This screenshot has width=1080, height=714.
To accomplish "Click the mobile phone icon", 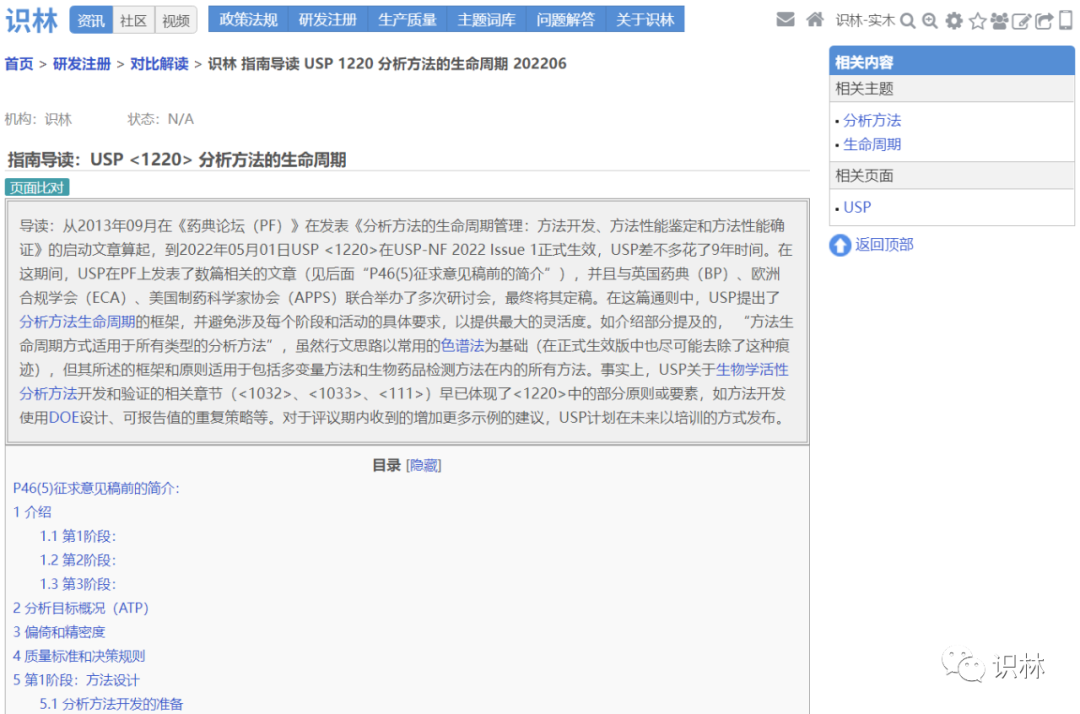I will point(1066,21).
